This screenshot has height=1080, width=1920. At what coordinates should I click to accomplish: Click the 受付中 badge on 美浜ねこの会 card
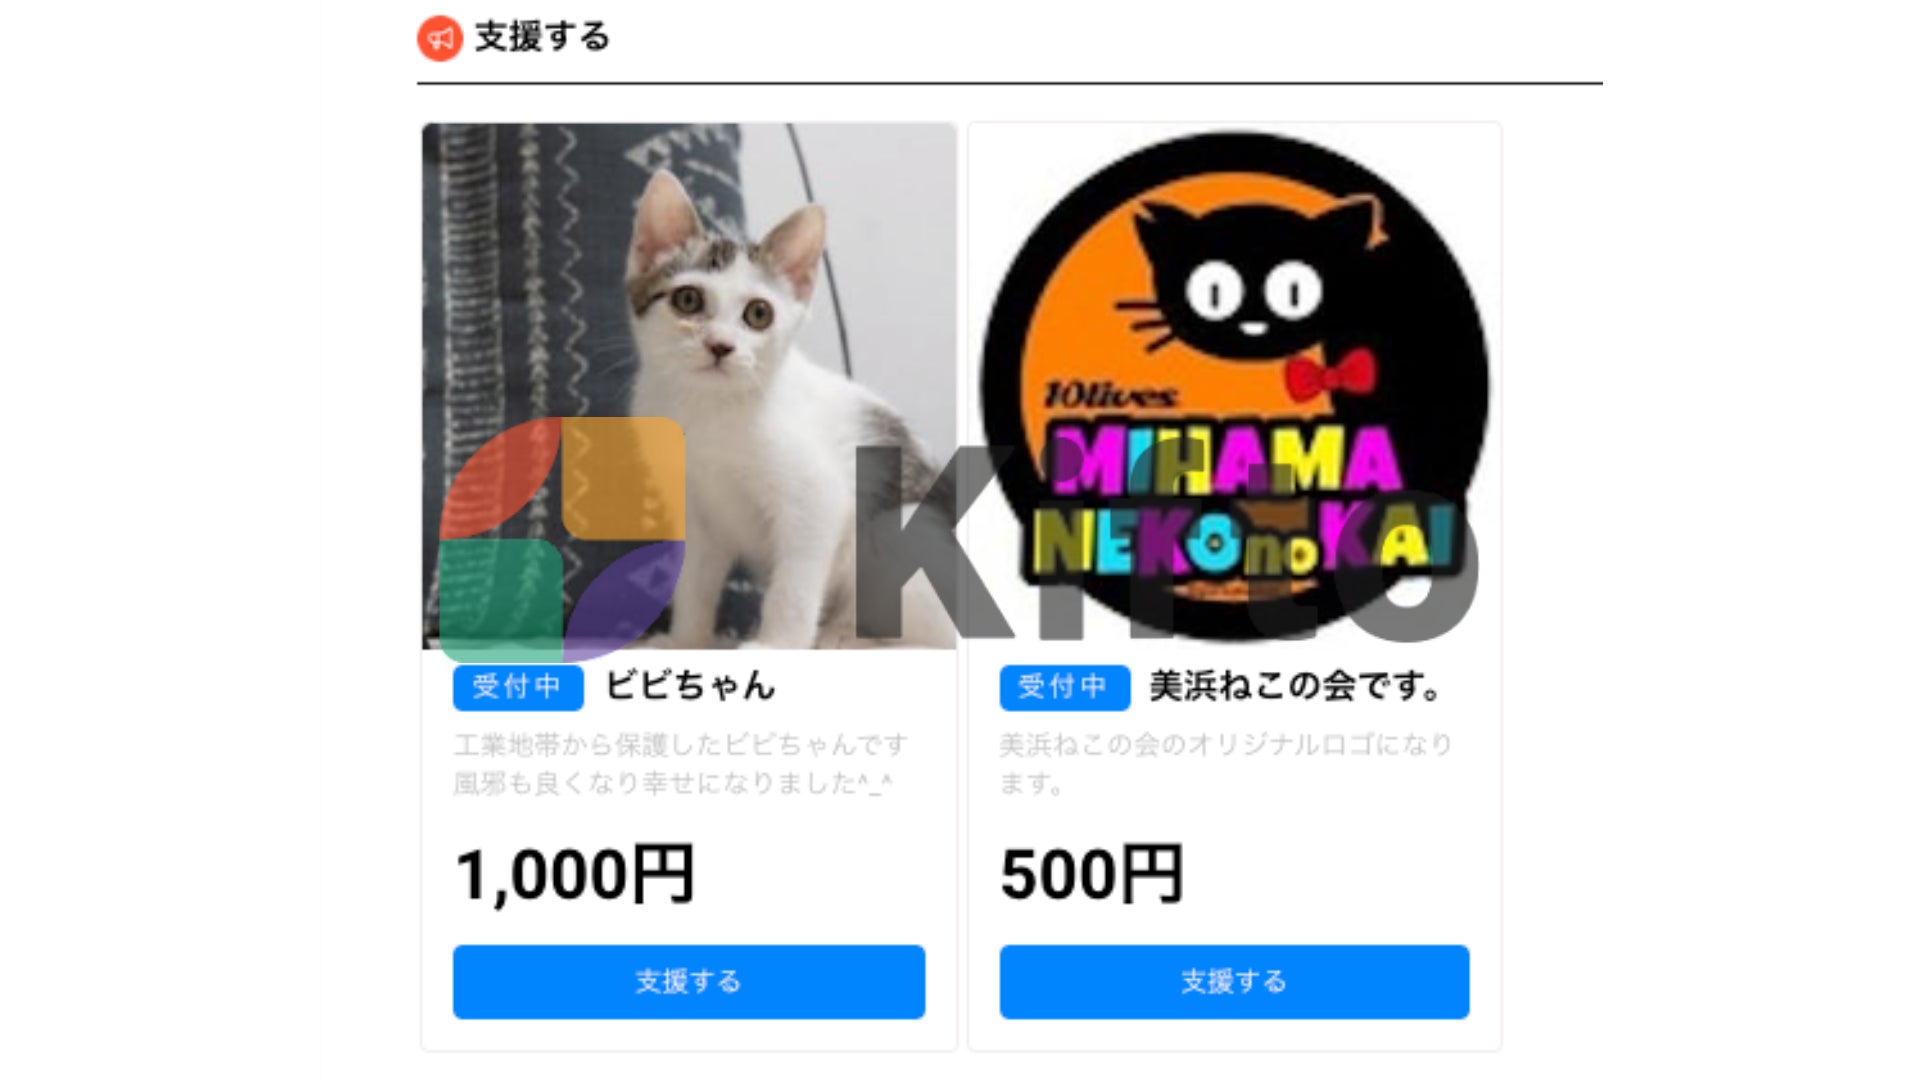(1064, 687)
